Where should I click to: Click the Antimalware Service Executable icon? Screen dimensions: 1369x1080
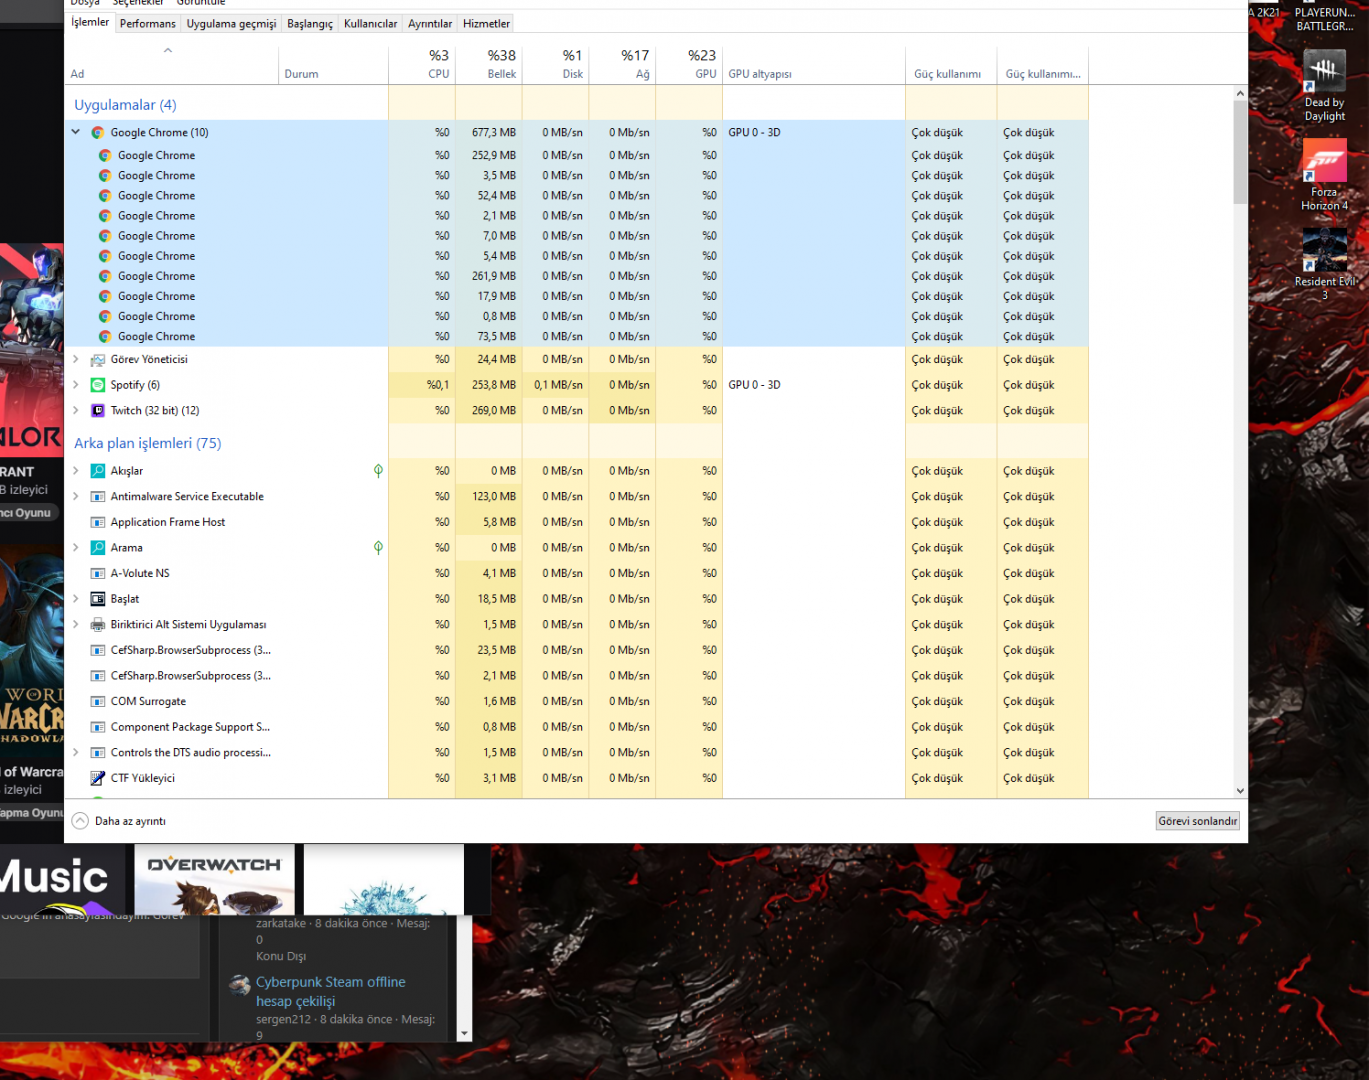(98, 497)
